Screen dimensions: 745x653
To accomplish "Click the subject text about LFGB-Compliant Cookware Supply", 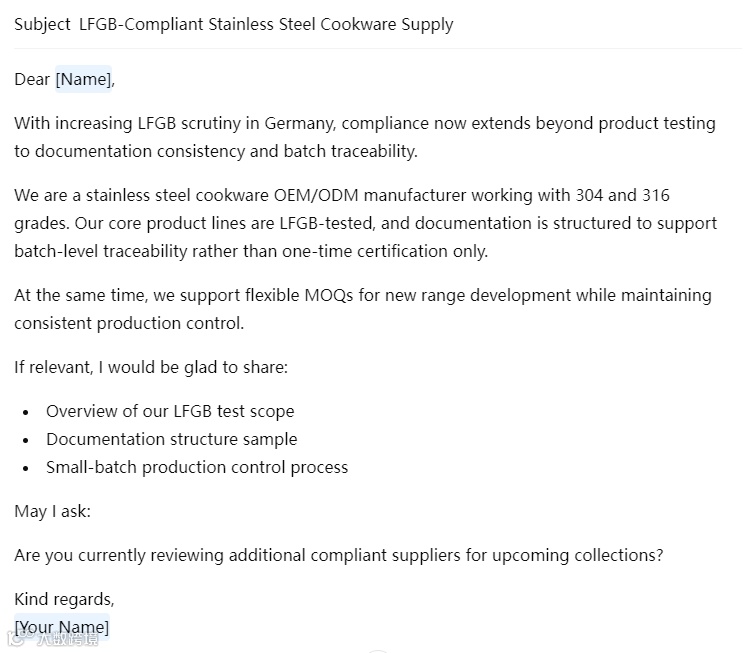I will coord(266,24).
